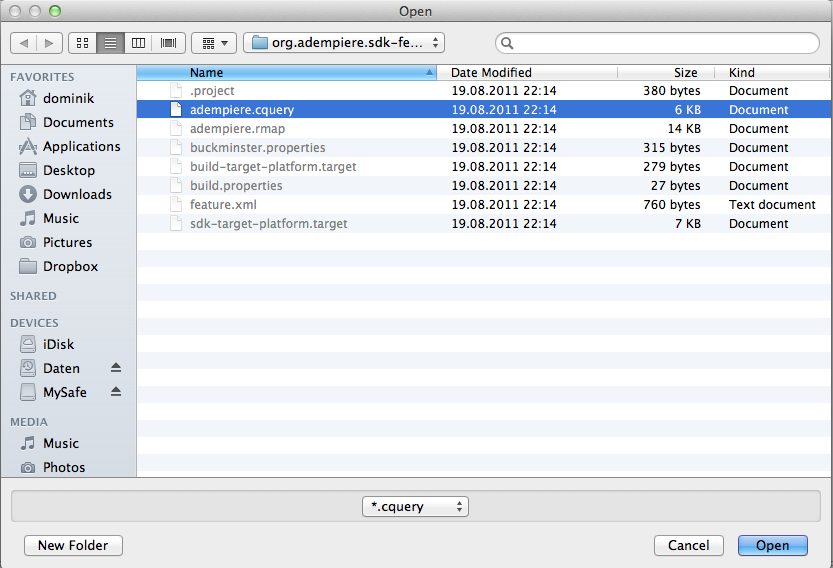
Task: Click the Text document kind cell
Action: (x=772, y=205)
